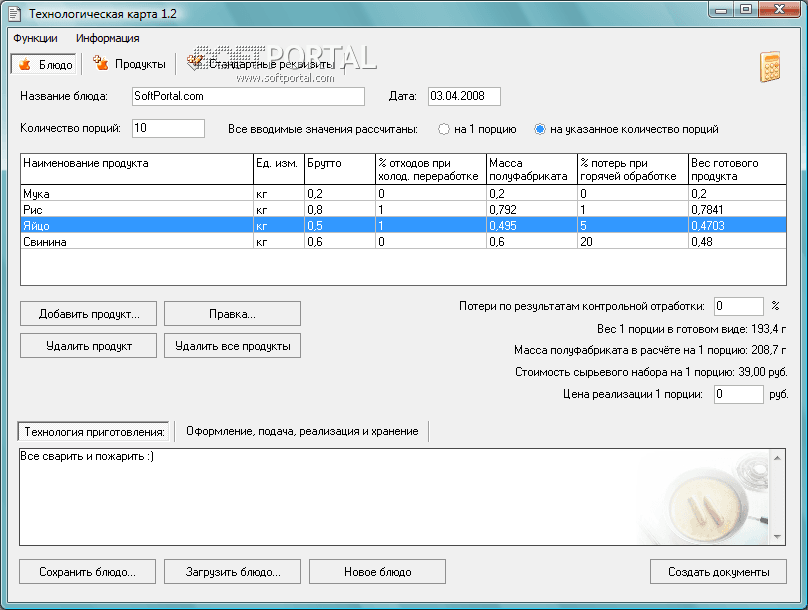Click the 0,792 cell in Рис row
This screenshot has width=808, height=610.
click(532, 210)
